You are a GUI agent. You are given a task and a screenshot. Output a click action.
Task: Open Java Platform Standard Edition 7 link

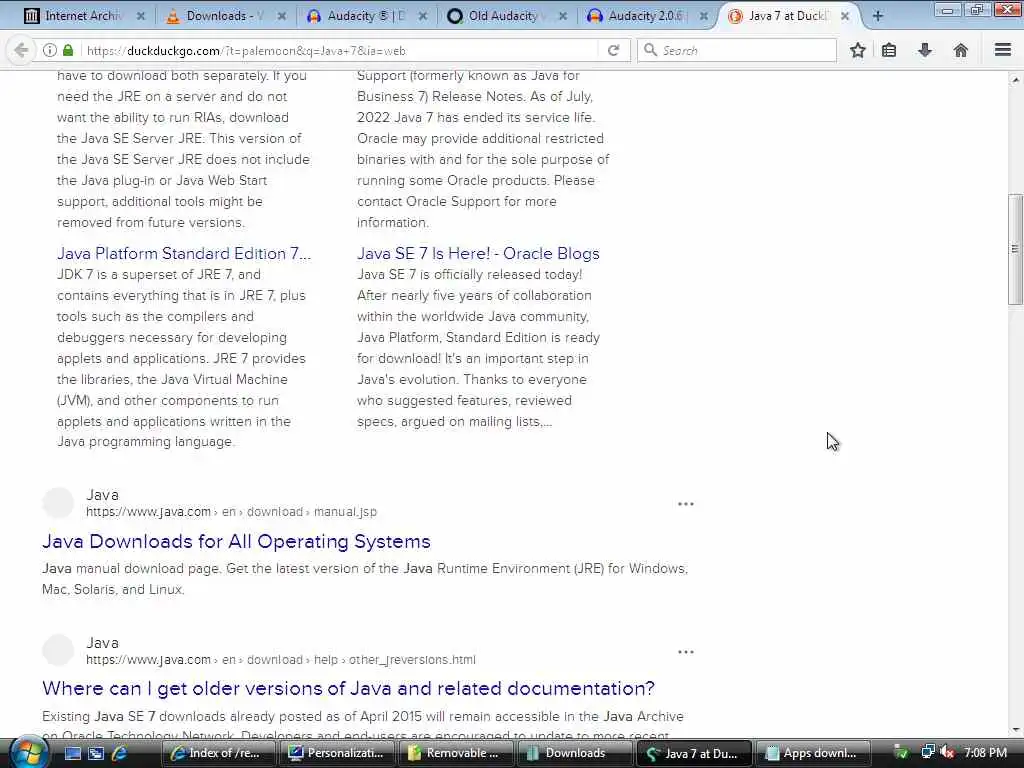click(184, 253)
